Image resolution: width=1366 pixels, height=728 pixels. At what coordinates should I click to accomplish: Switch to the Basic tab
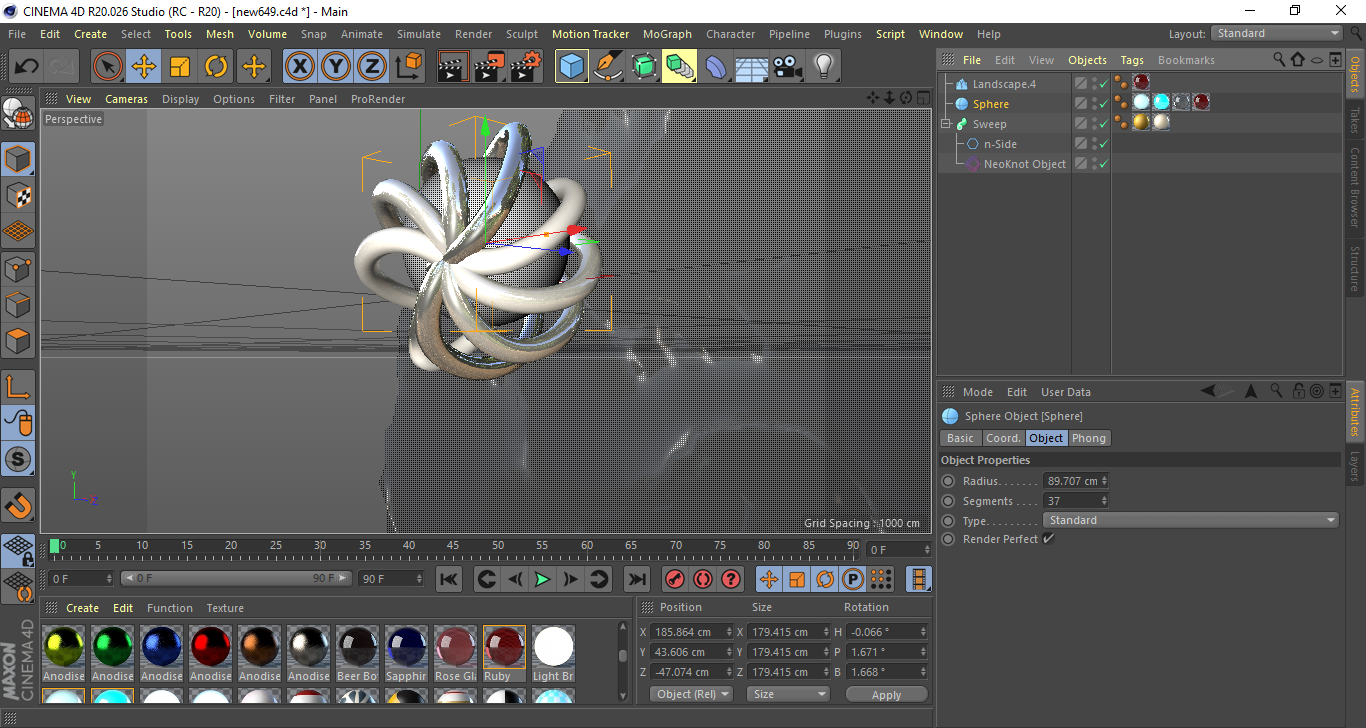(960, 438)
